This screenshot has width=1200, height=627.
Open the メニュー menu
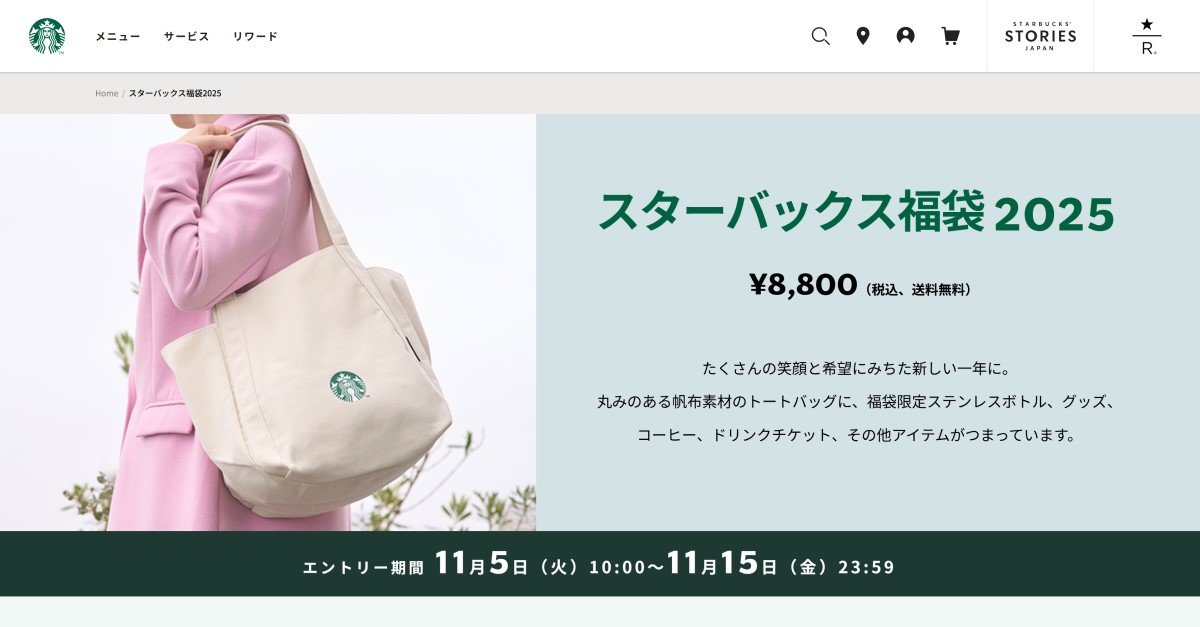[x=118, y=36]
